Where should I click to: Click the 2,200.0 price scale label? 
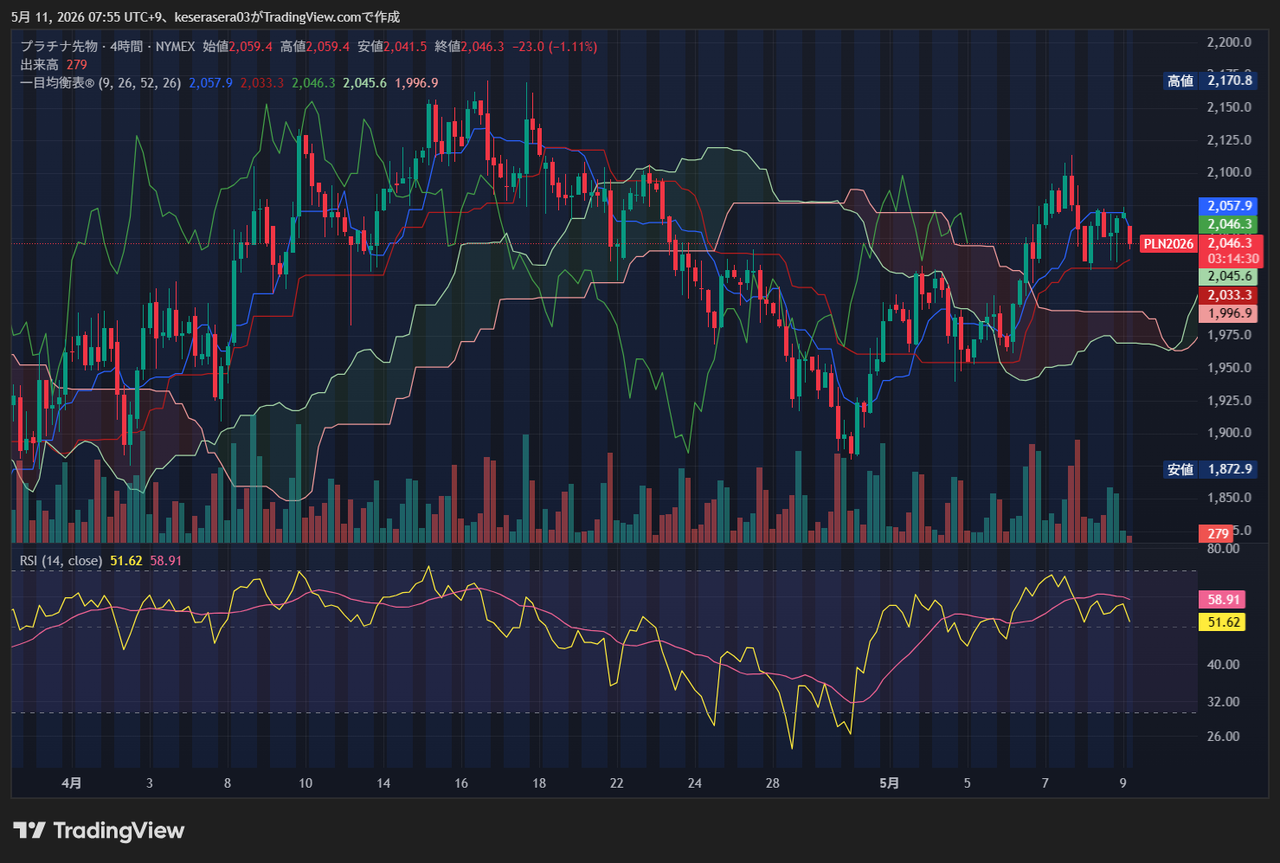(x=1229, y=42)
